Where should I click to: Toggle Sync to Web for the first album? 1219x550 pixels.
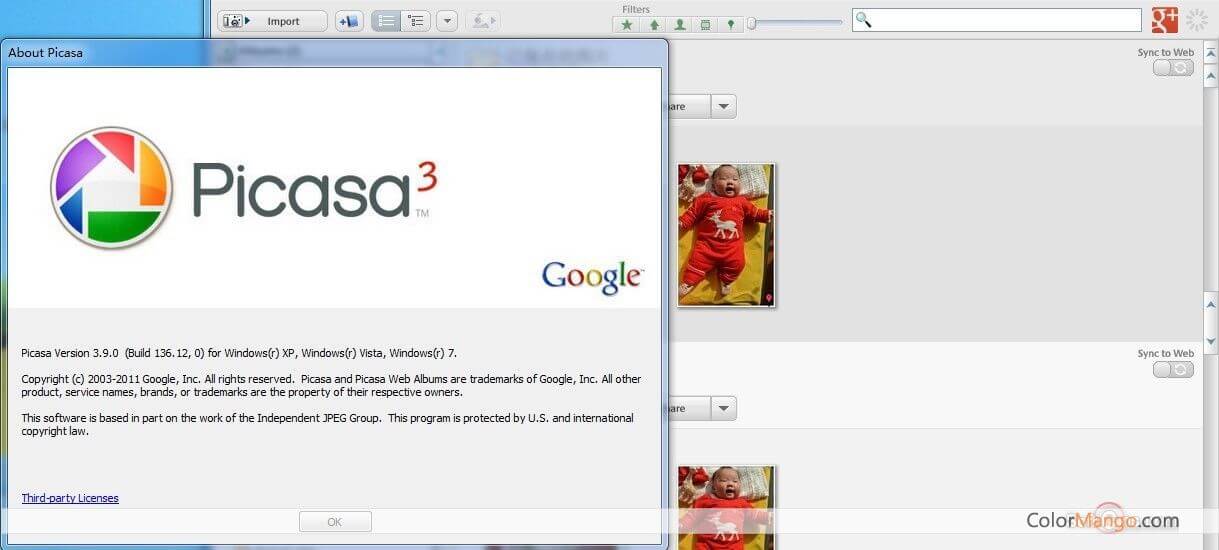pyautogui.click(x=1173, y=68)
